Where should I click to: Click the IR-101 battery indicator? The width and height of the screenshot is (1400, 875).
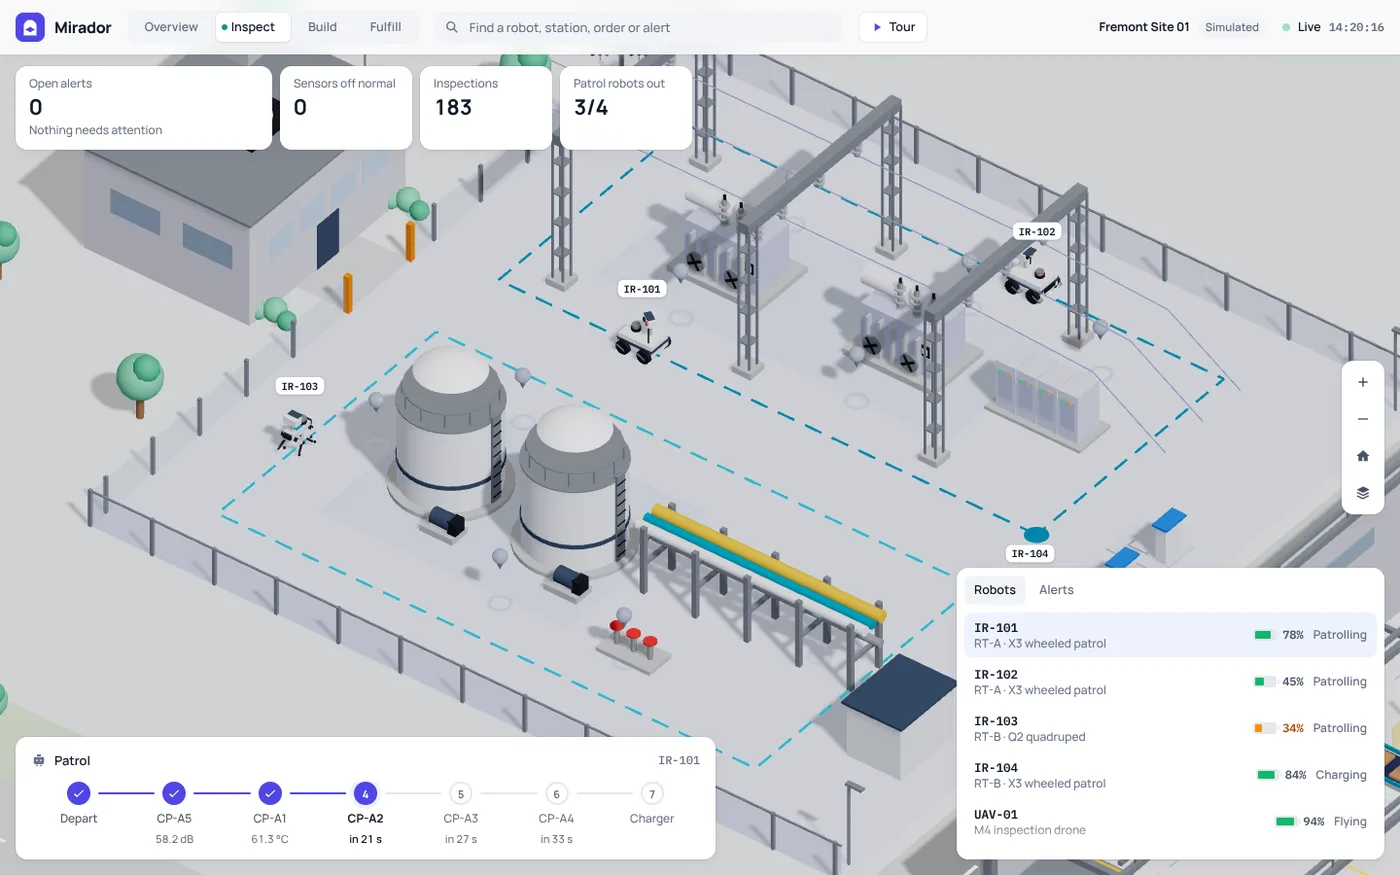point(1263,635)
